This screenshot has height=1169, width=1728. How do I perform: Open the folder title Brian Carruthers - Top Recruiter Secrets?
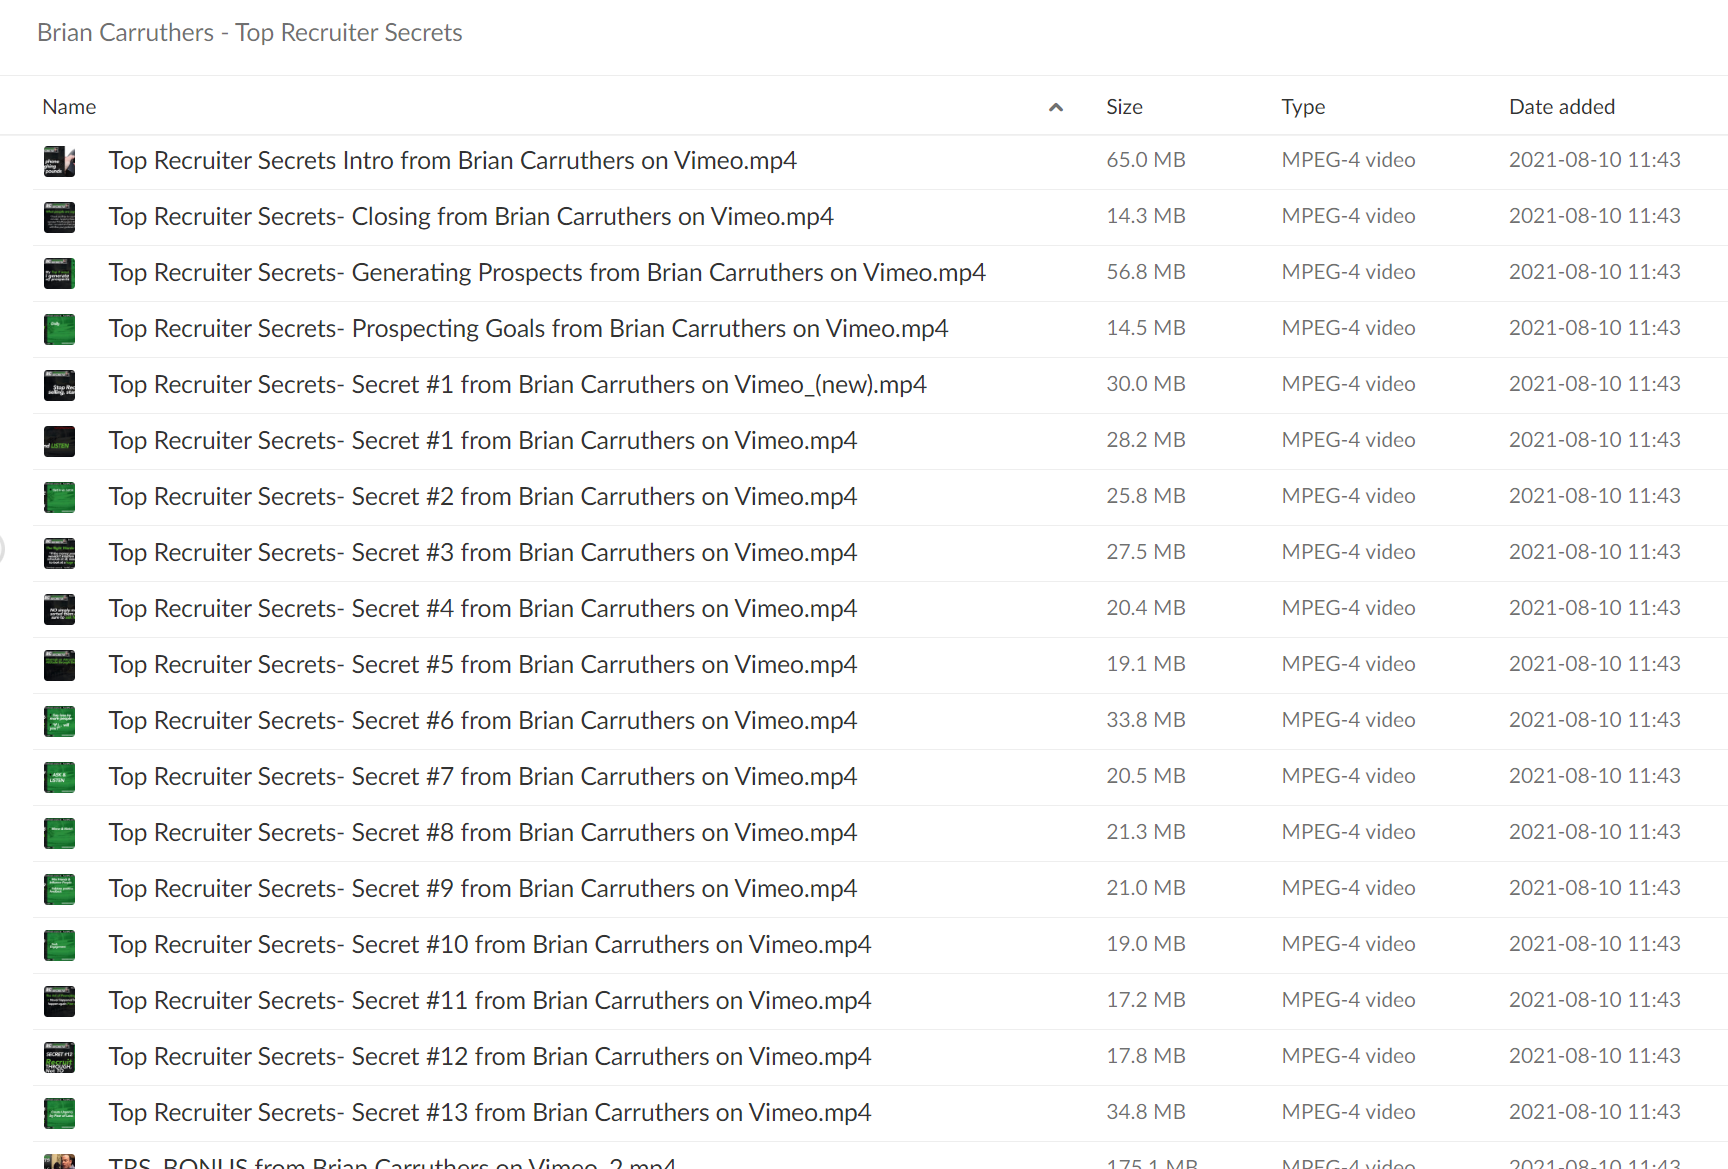click(249, 33)
